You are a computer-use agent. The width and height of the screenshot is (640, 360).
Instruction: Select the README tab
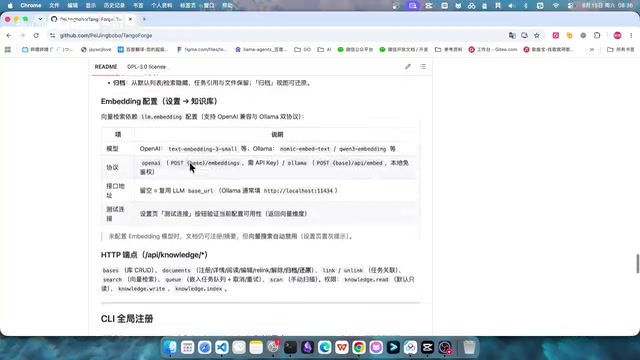[106, 67]
